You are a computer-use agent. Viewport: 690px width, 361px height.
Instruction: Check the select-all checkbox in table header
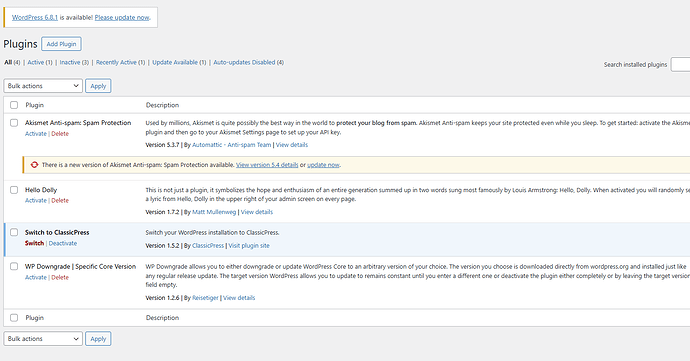[x=14, y=105]
